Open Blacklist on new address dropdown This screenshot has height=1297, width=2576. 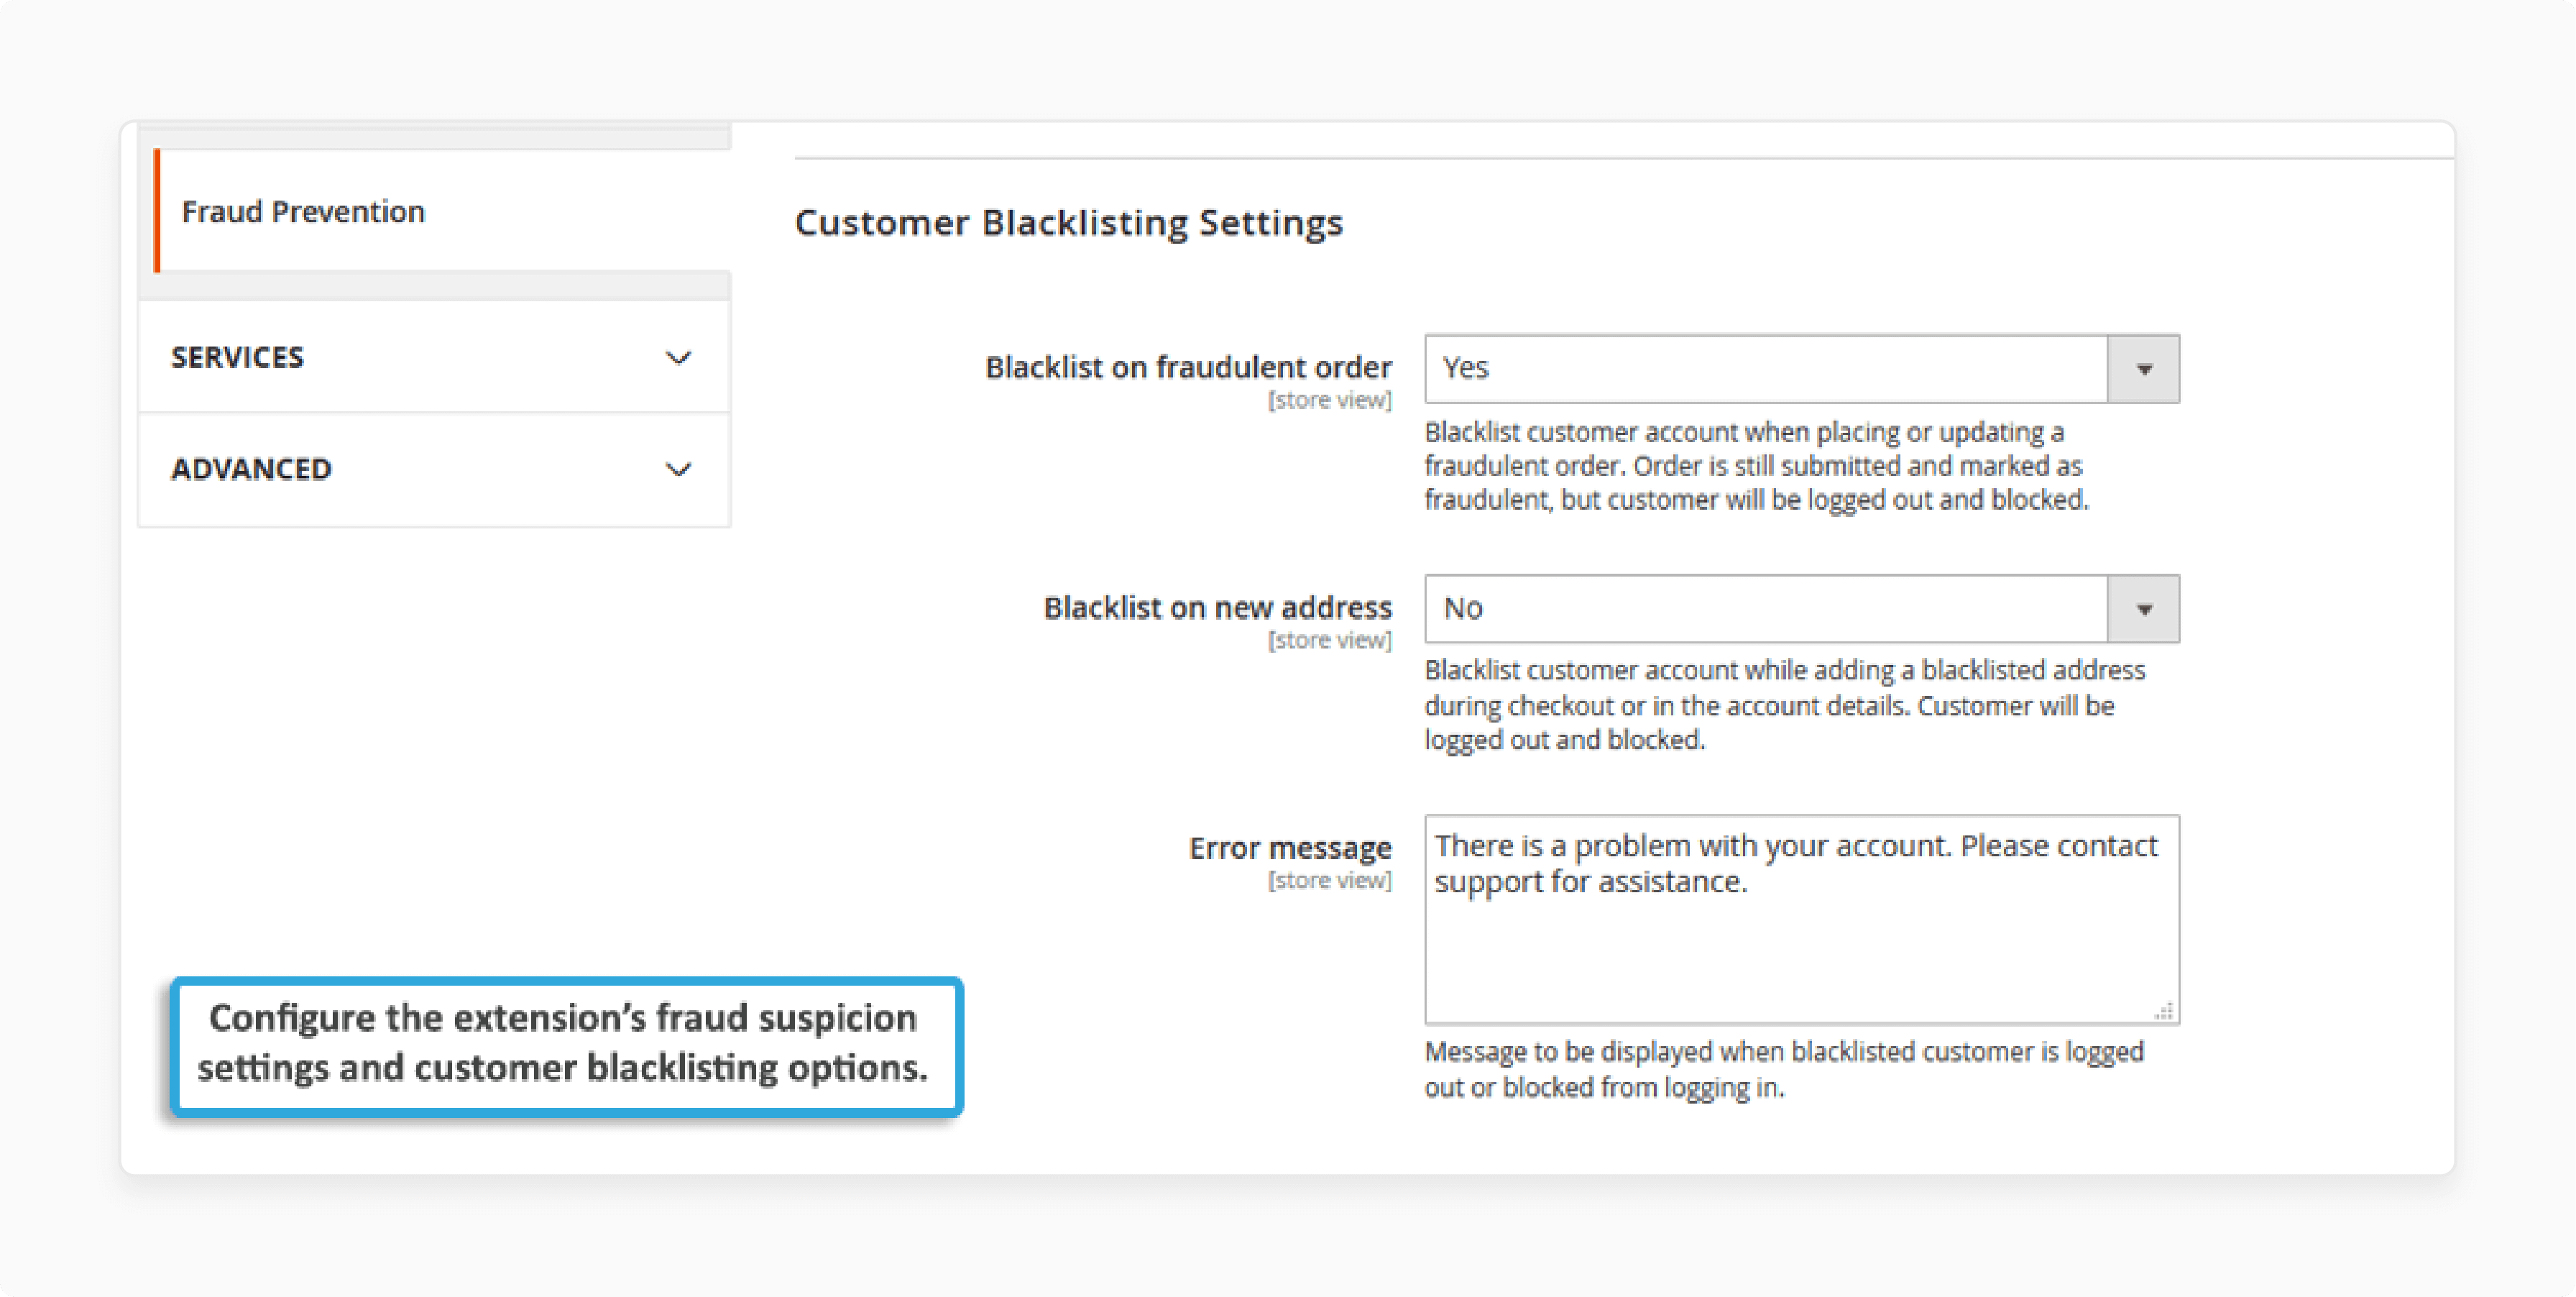(x=1801, y=609)
